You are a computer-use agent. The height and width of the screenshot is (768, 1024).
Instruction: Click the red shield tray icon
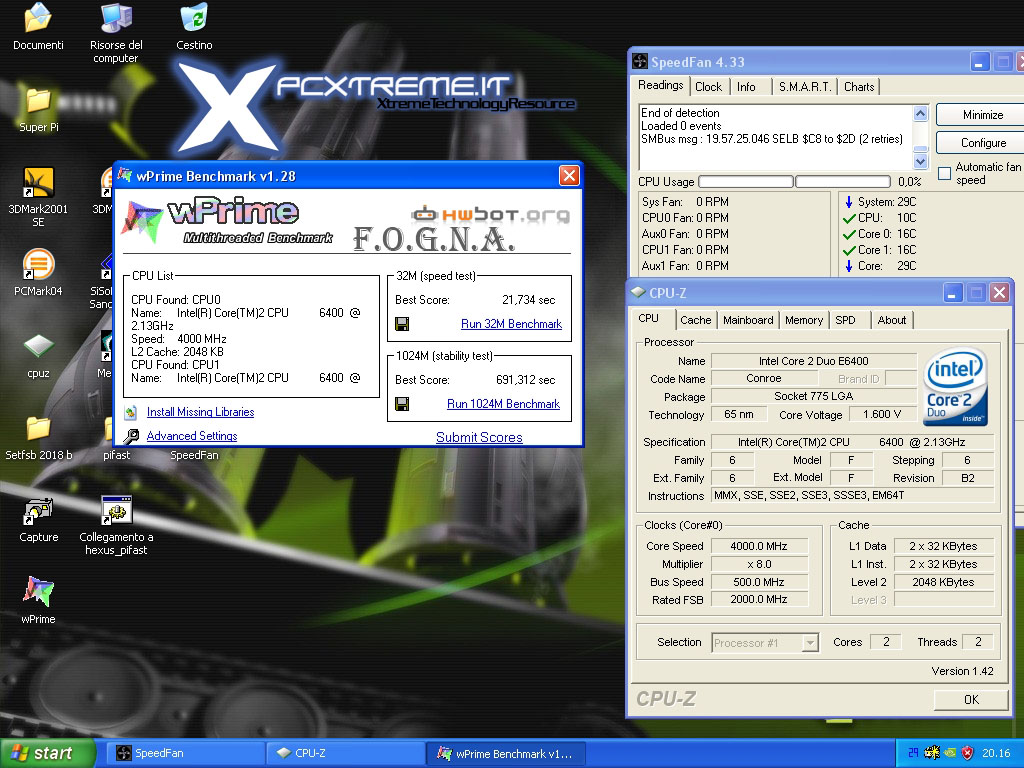(x=968, y=753)
